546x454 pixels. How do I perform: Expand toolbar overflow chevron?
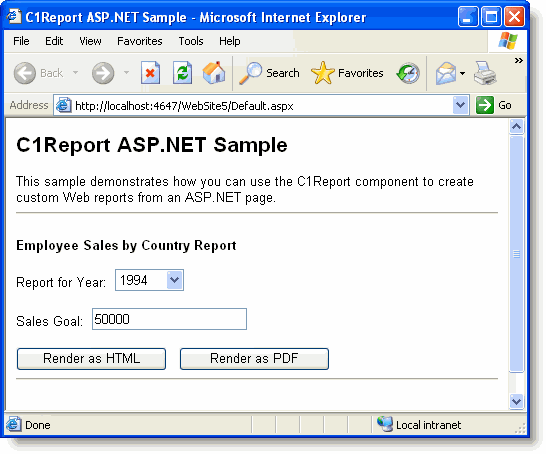pyautogui.click(x=518, y=61)
